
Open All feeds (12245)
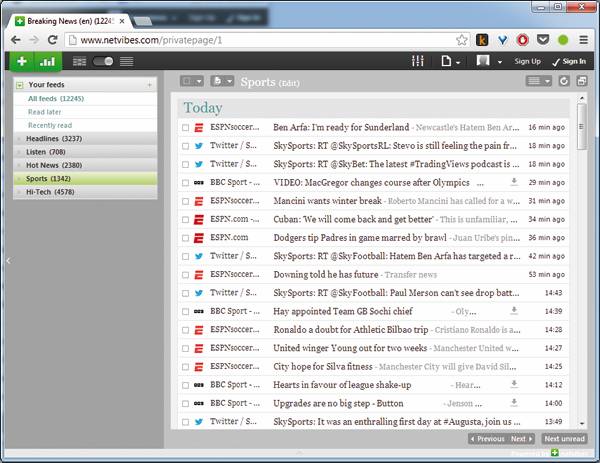[x=56, y=99]
